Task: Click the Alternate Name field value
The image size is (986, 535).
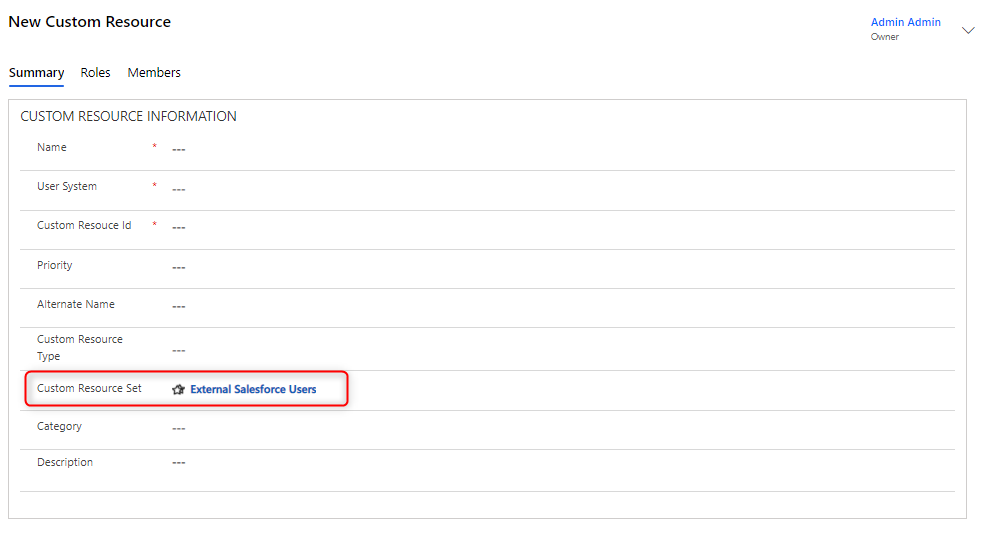Action: pyautogui.click(x=179, y=306)
